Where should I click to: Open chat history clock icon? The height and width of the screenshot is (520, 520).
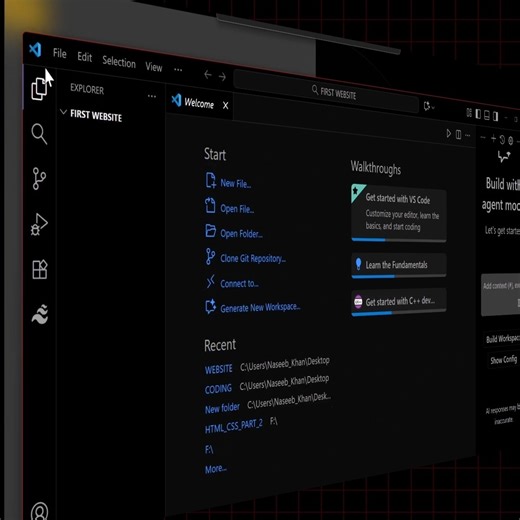502,140
